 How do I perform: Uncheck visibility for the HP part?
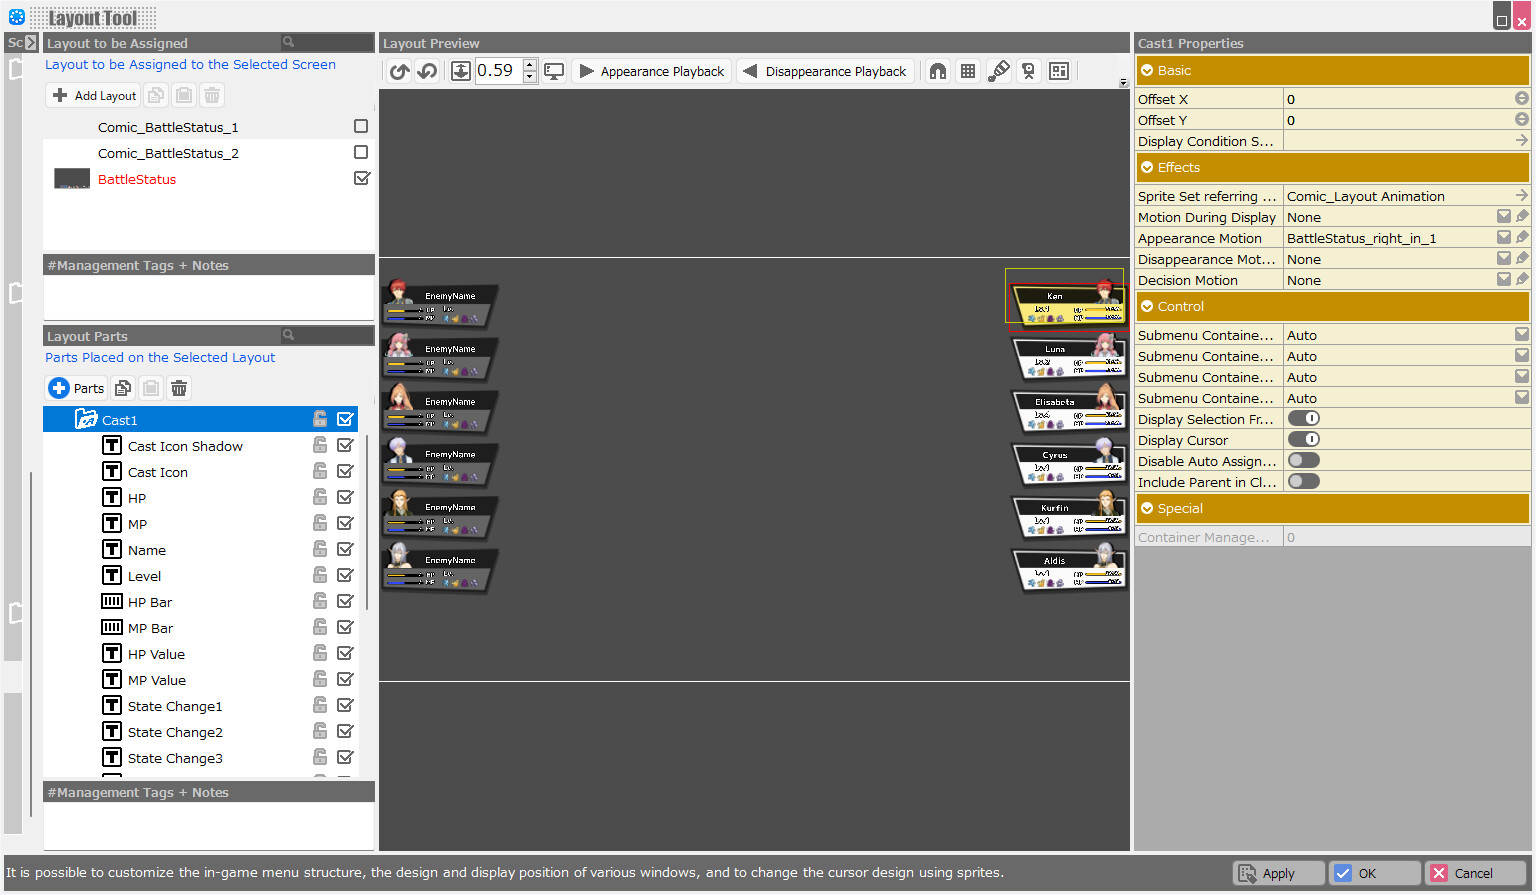coord(345,496)
